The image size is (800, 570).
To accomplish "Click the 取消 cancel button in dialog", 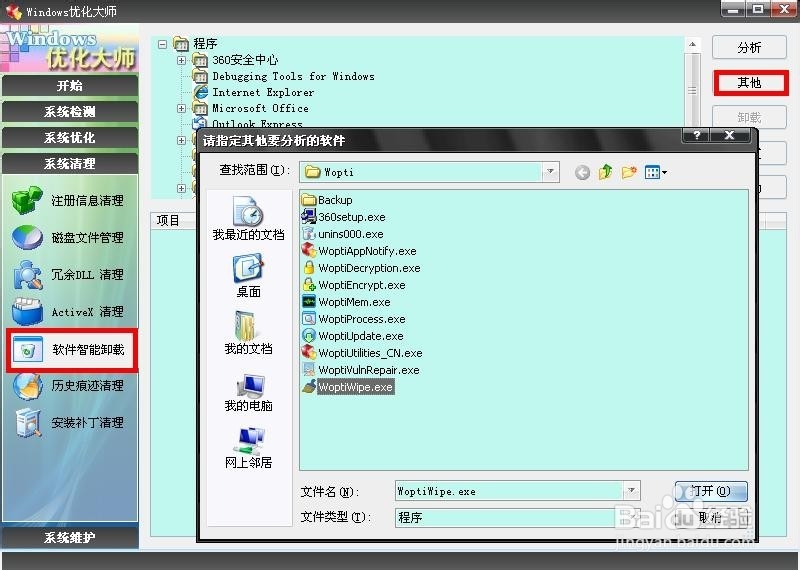I will 711,517.
